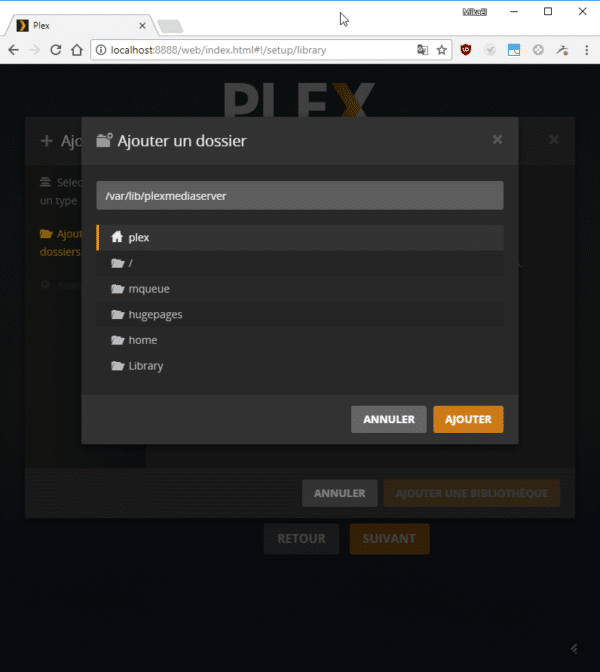Switch to the Plex tab

click(x=81, y=26)
